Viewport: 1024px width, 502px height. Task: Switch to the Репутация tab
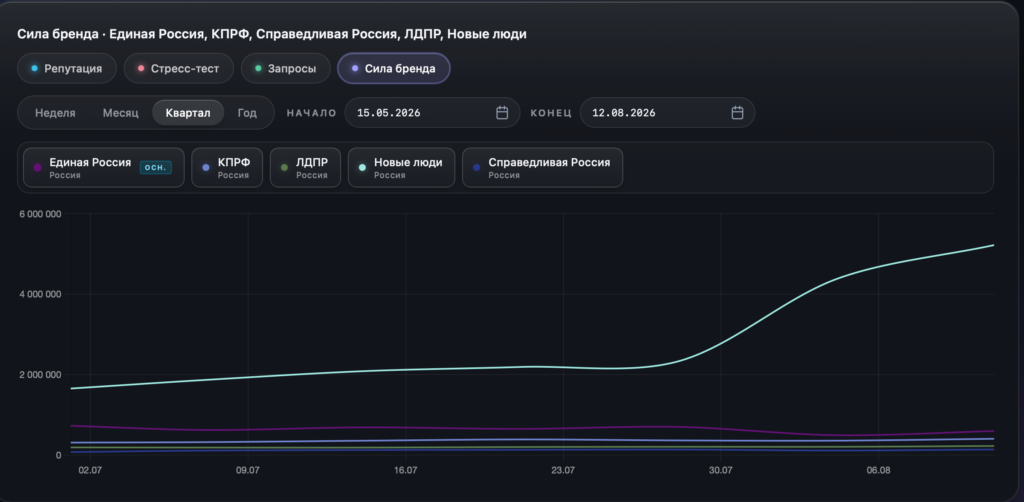click(67, 69)
